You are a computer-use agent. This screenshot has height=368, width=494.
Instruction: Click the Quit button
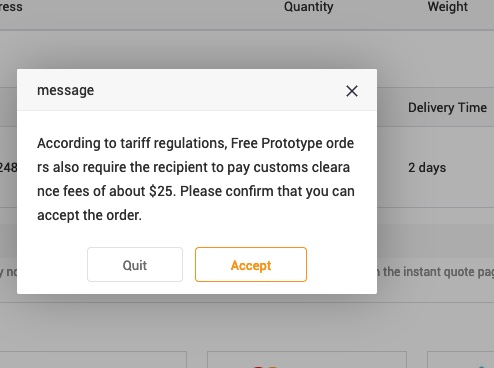(135, 265)
